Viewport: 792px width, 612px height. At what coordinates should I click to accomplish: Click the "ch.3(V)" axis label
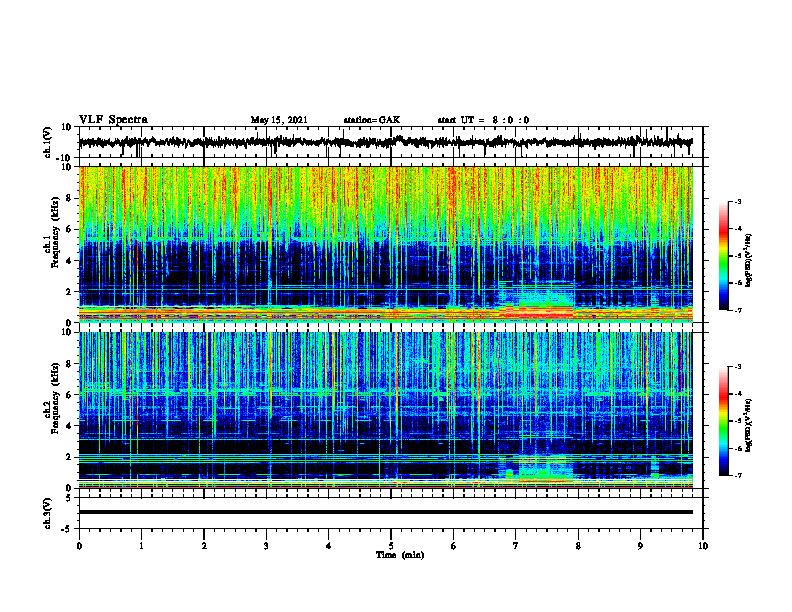(48, 513)
